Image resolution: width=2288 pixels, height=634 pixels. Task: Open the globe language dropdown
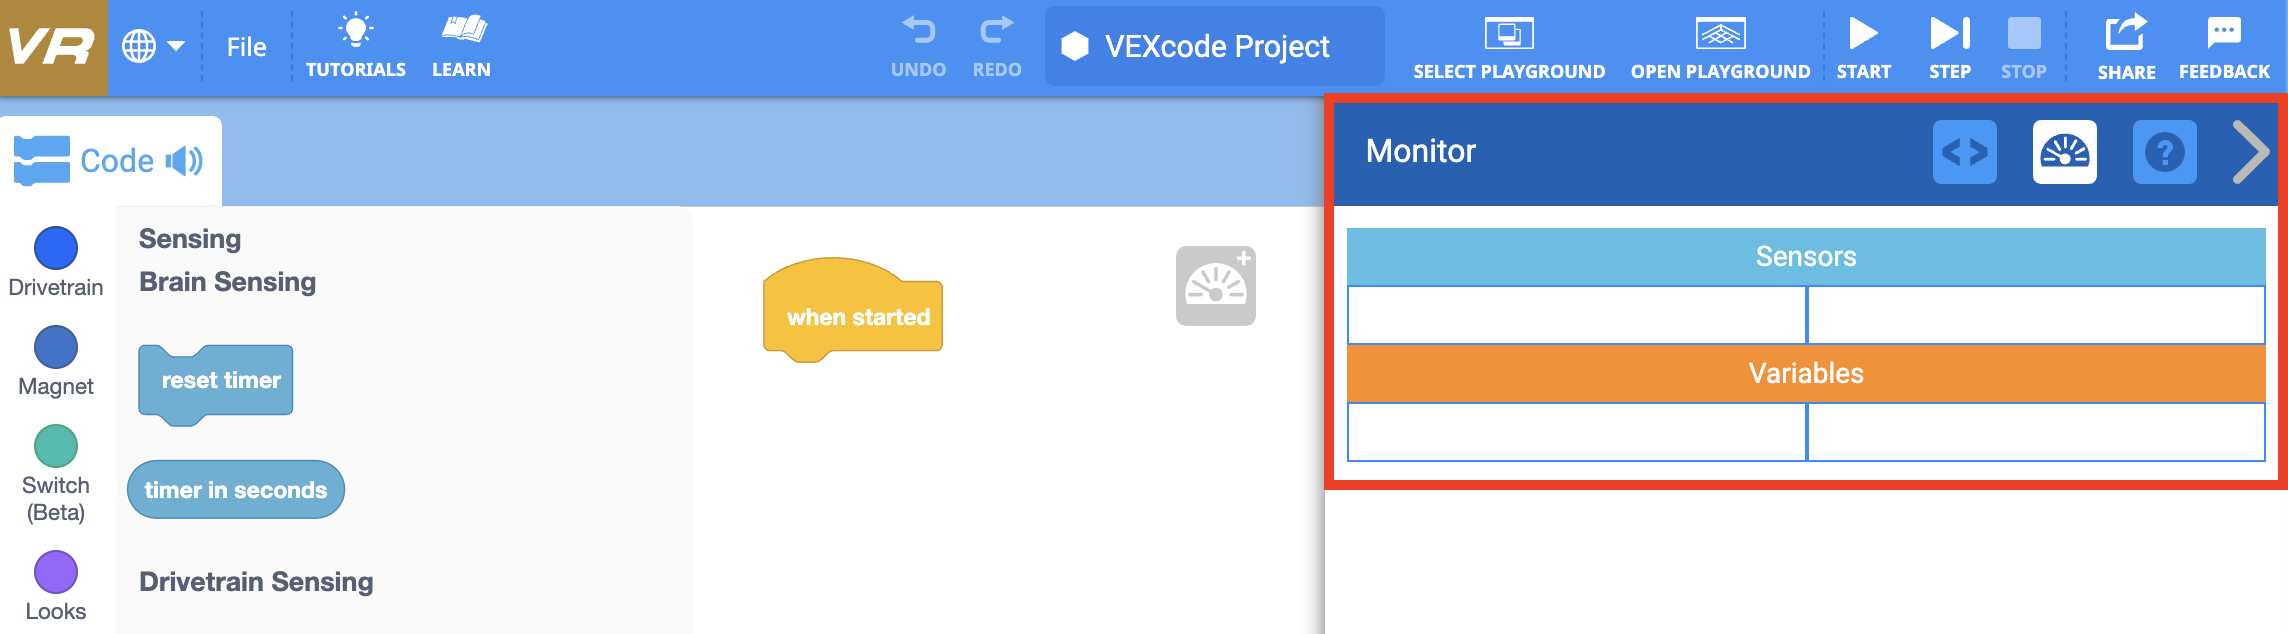click(x=153, y=46)
